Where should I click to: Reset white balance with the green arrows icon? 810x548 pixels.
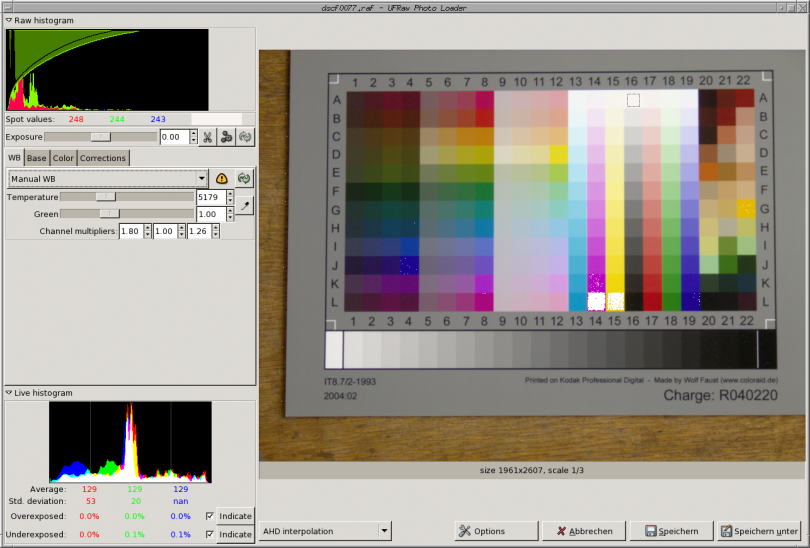point(243,178)
